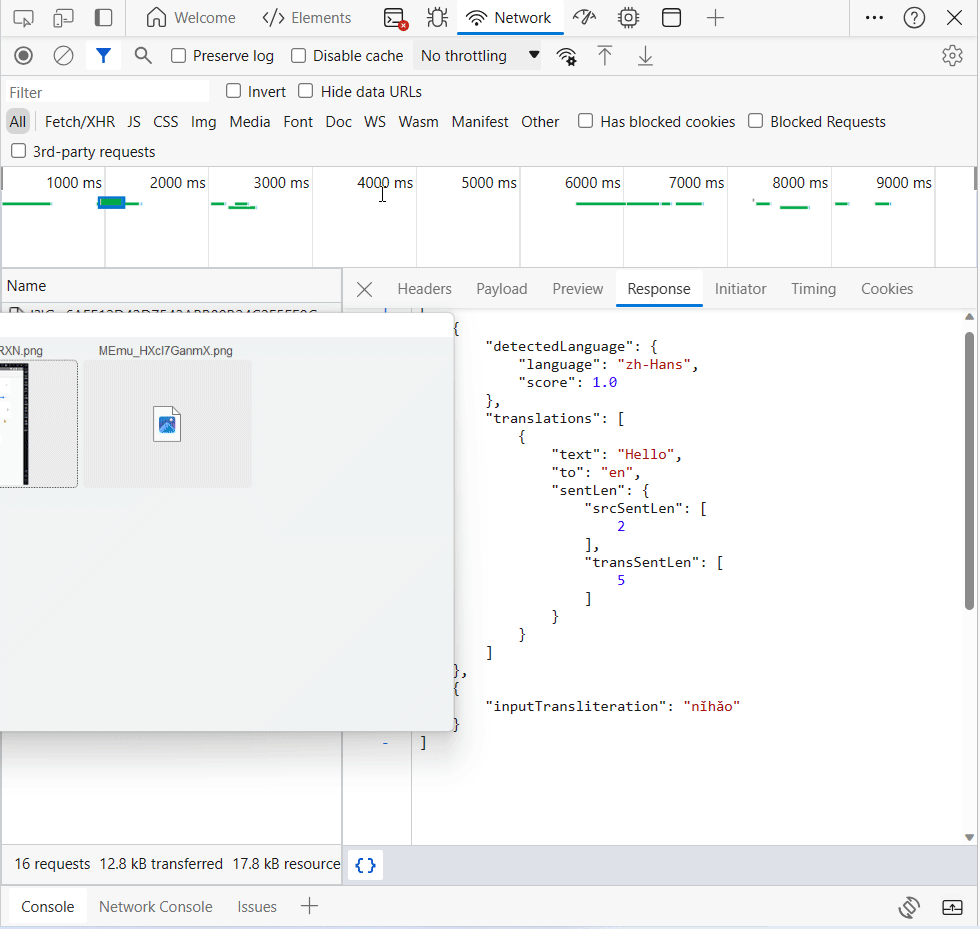Click the more tools plus button

[x=715, y=18]
